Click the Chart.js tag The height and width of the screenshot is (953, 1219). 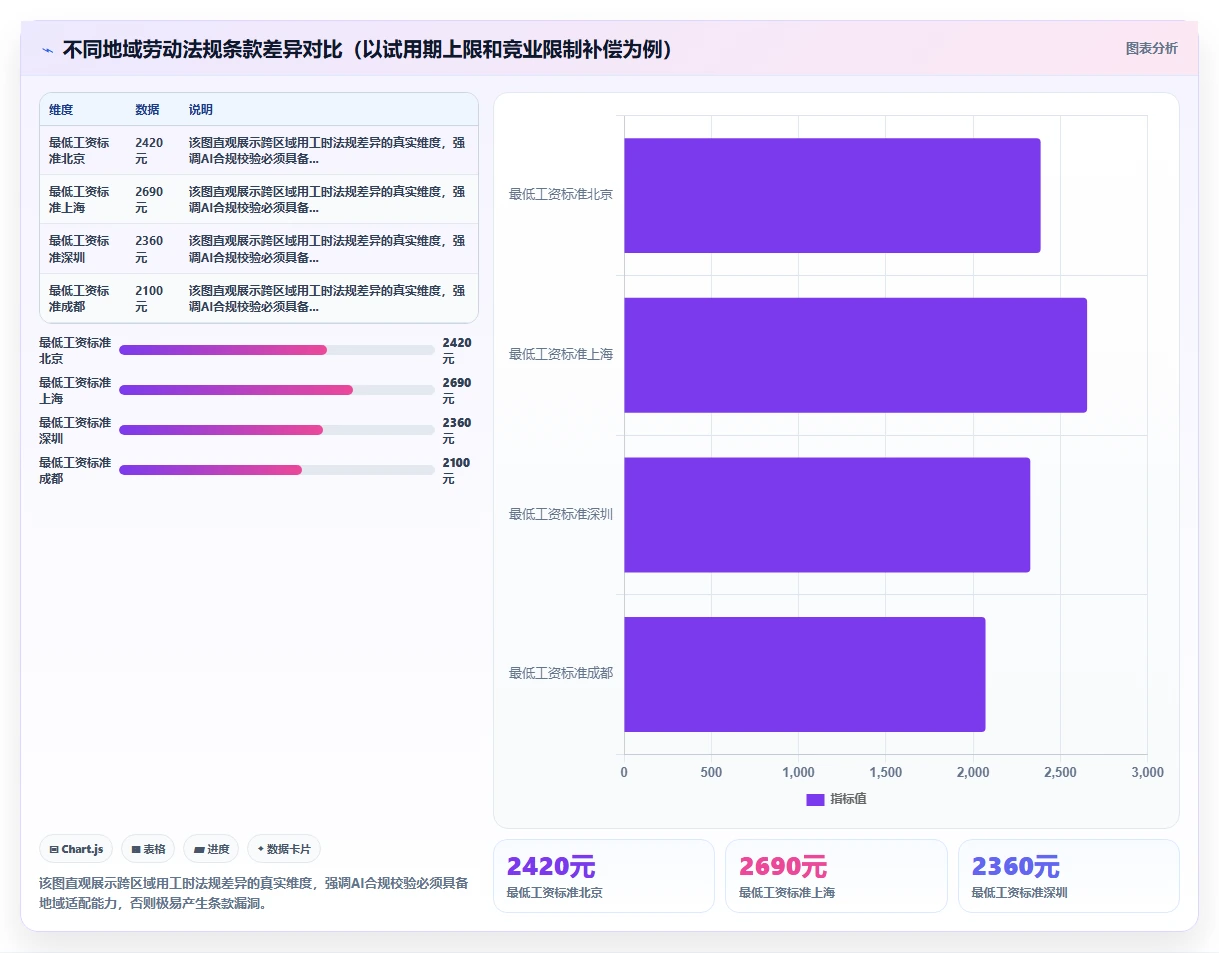click(77, 849)
